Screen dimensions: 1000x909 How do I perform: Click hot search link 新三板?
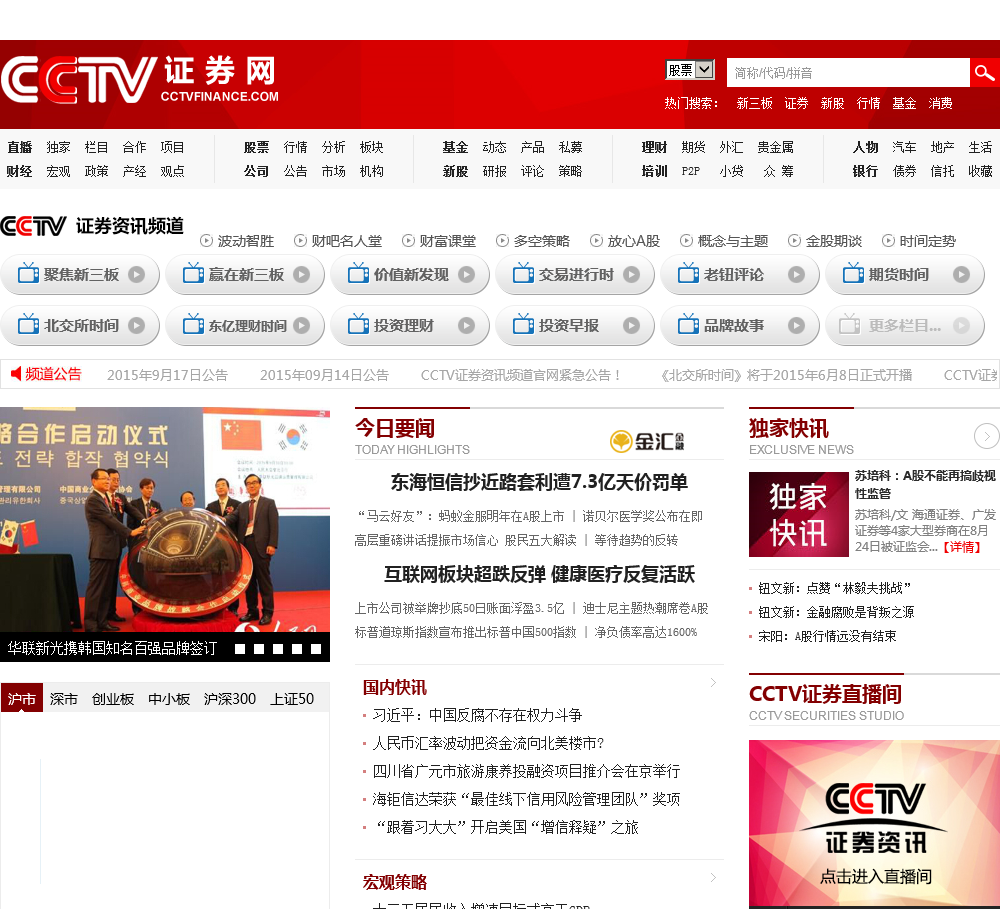click(x=754, y=103)
